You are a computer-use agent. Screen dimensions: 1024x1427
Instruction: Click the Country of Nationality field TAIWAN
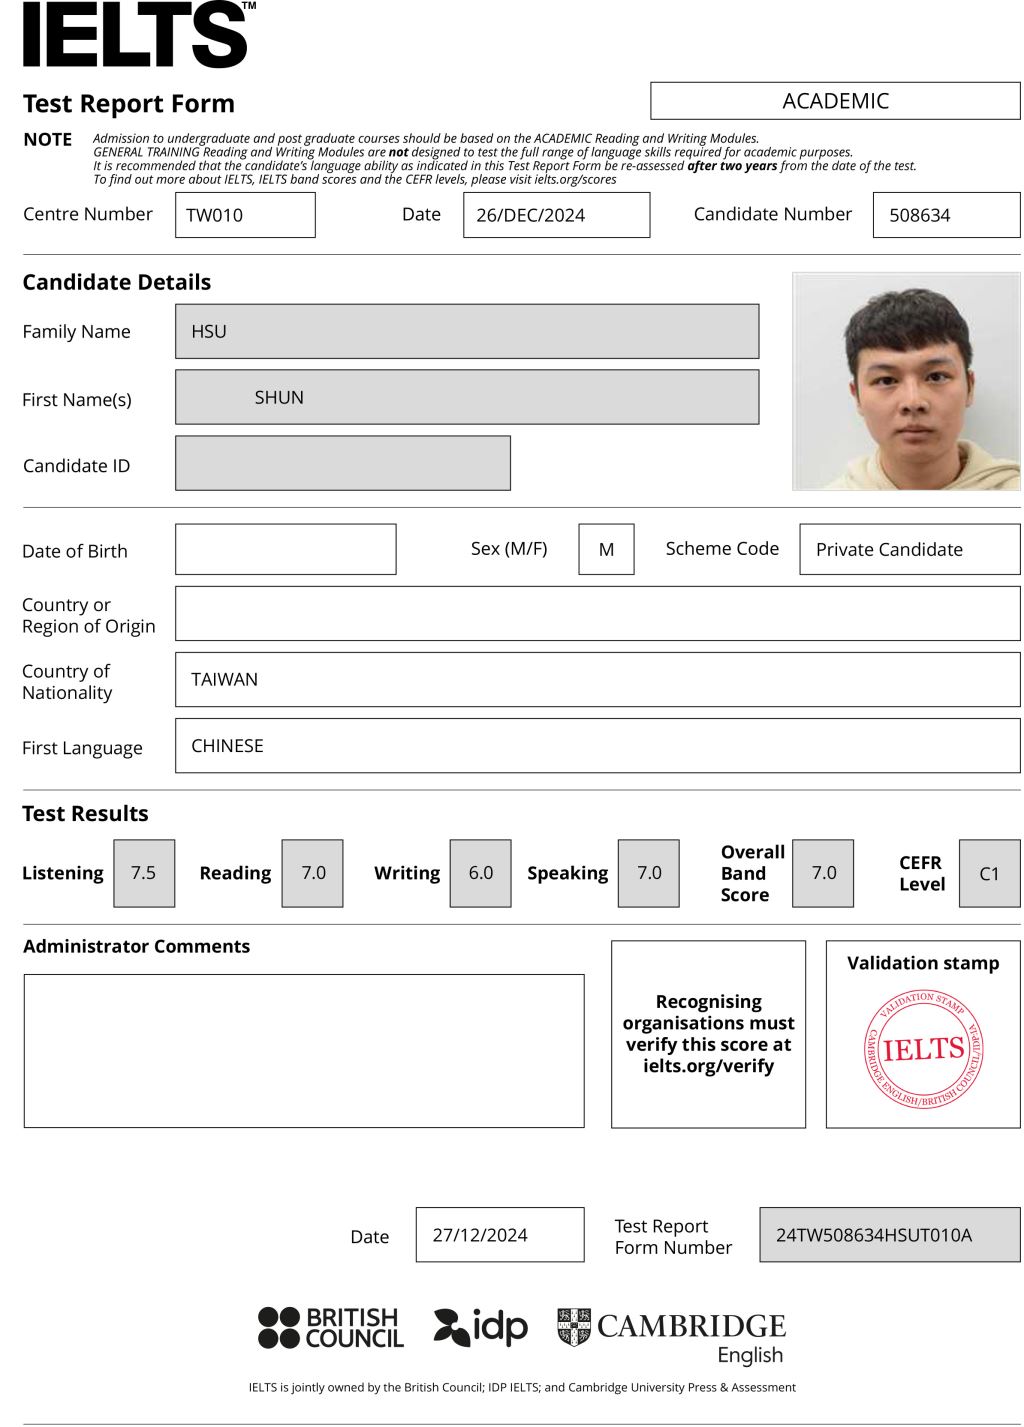pyautogui.click(x=598, y=679)
